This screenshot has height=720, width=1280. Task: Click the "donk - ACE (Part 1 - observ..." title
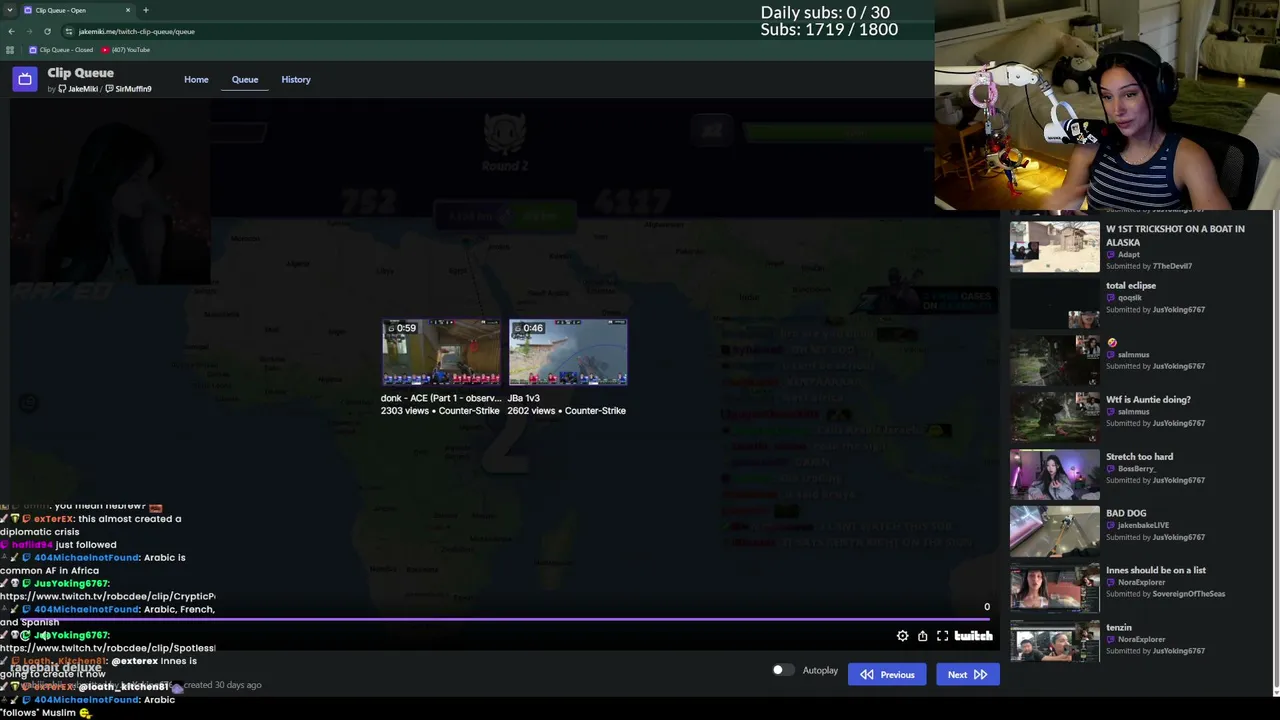[441, 398]
